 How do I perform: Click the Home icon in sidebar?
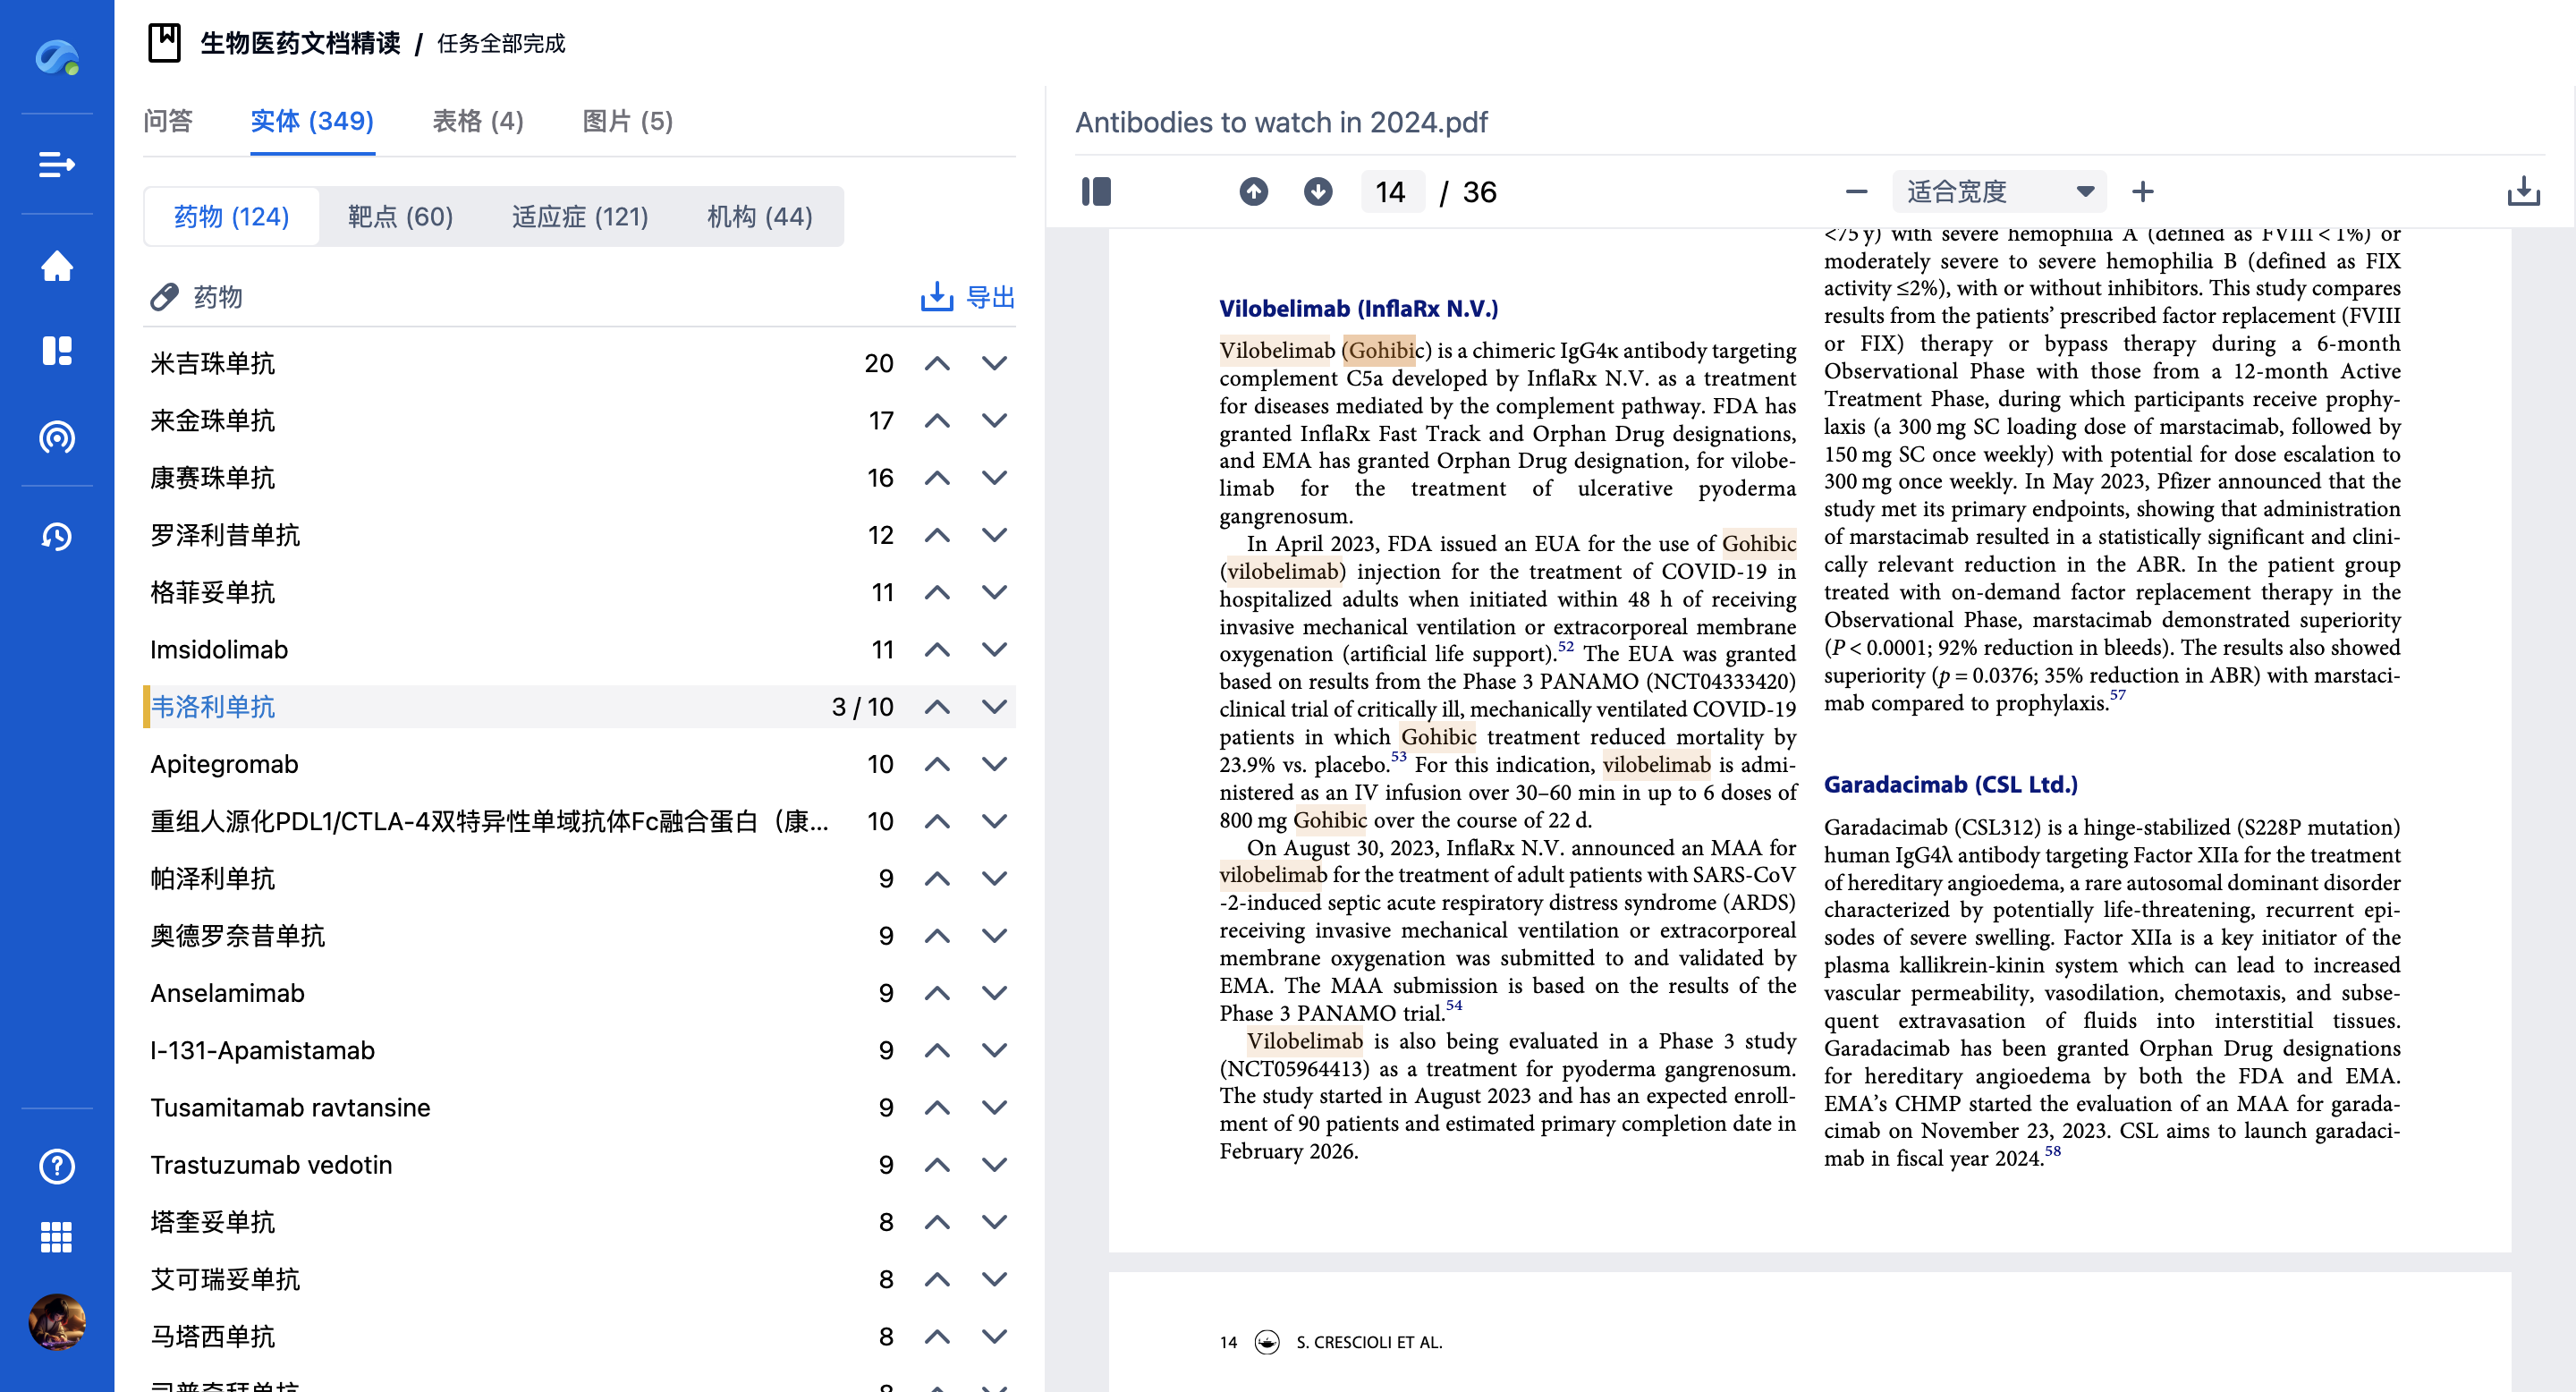click(57, 267)
